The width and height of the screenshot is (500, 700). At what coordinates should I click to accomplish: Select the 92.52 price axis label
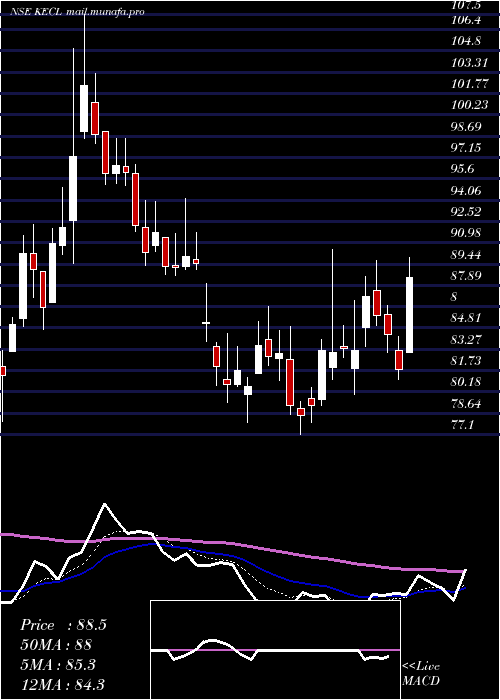466,212
